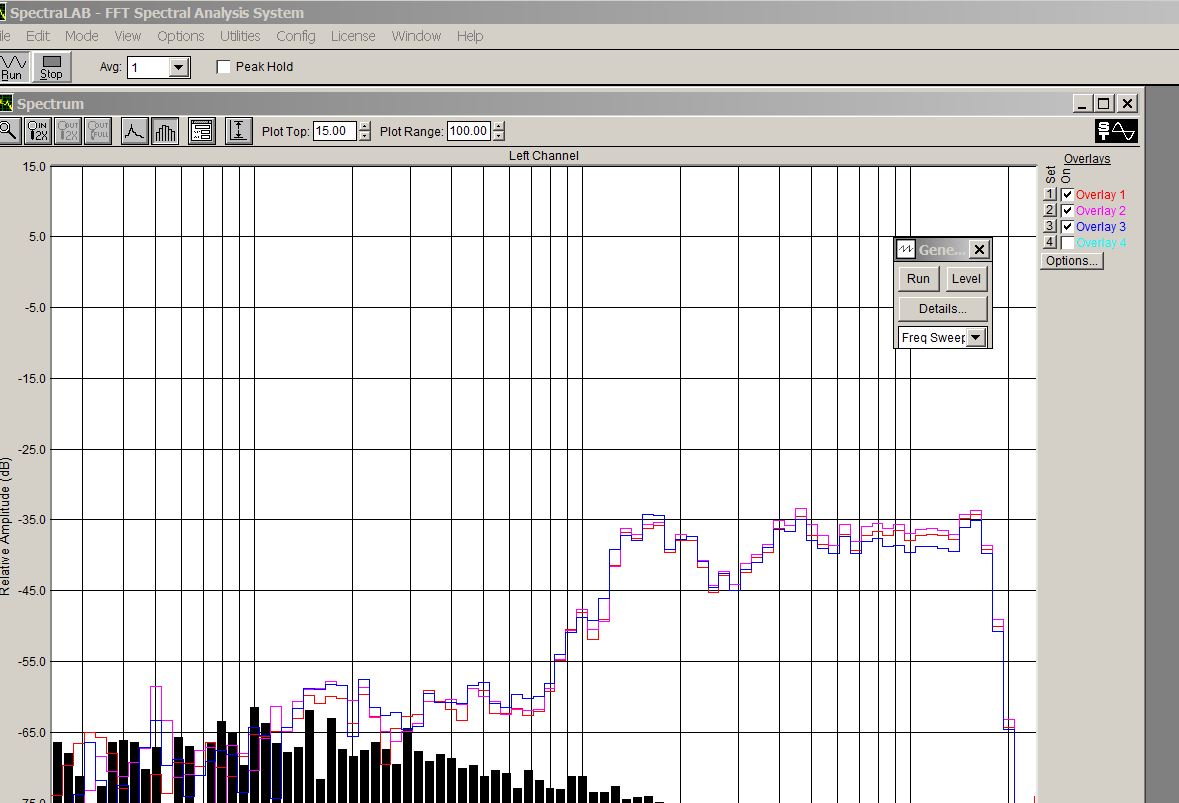The height and width of the screenshot is (803, 1179).
Task: Enable Overlay 4 checkbox
Action: pos(1067,243)
